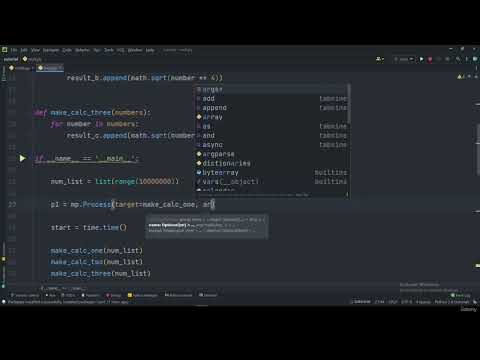
Task: Place the caret in 'num_list = list(range(...))' line
Action: (x=114, y=181)
